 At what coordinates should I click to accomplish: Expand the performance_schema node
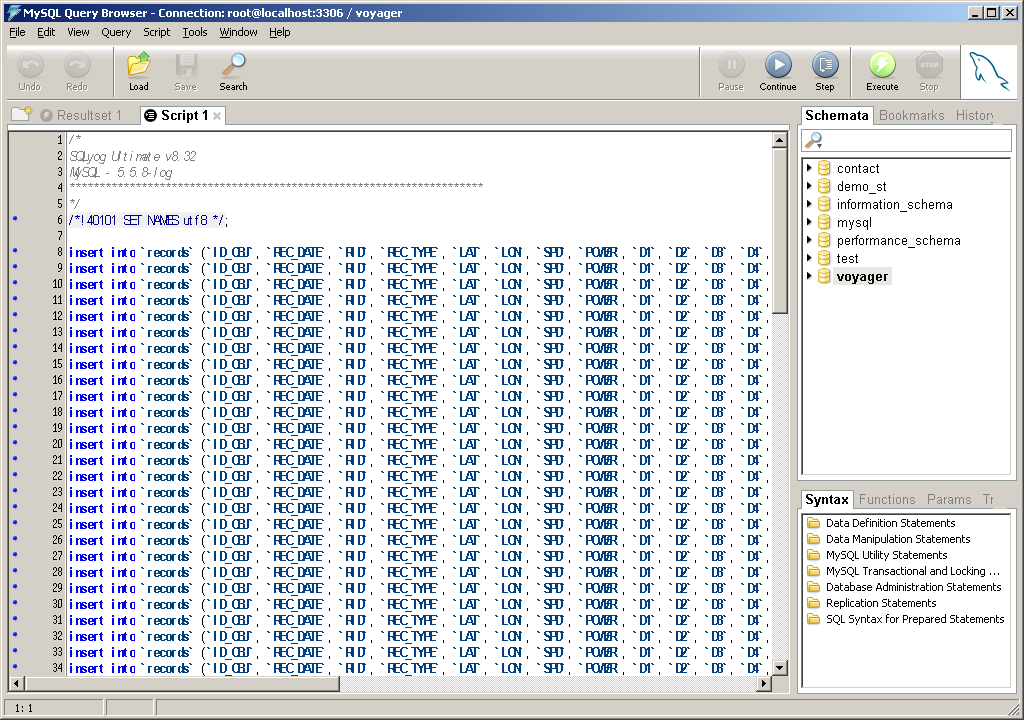click(809, 240)
